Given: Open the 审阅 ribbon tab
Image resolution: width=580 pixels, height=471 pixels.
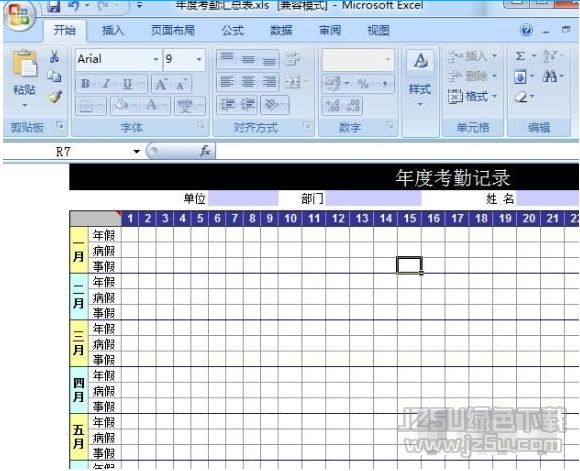Looking at the screenshot, I should 330,30.
